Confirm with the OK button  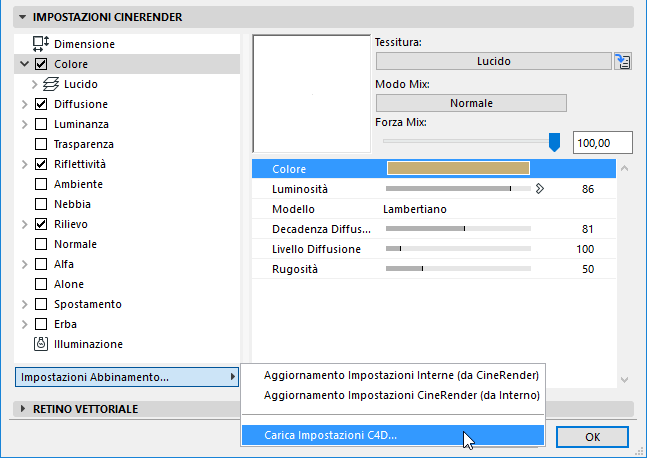pyautogui.click(x=593, y=437)
